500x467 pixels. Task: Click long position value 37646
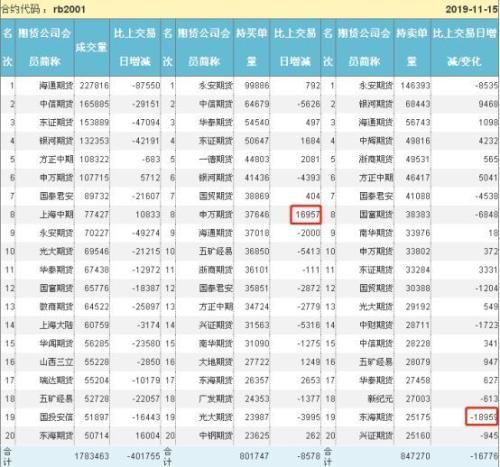(x=257, y=214)
